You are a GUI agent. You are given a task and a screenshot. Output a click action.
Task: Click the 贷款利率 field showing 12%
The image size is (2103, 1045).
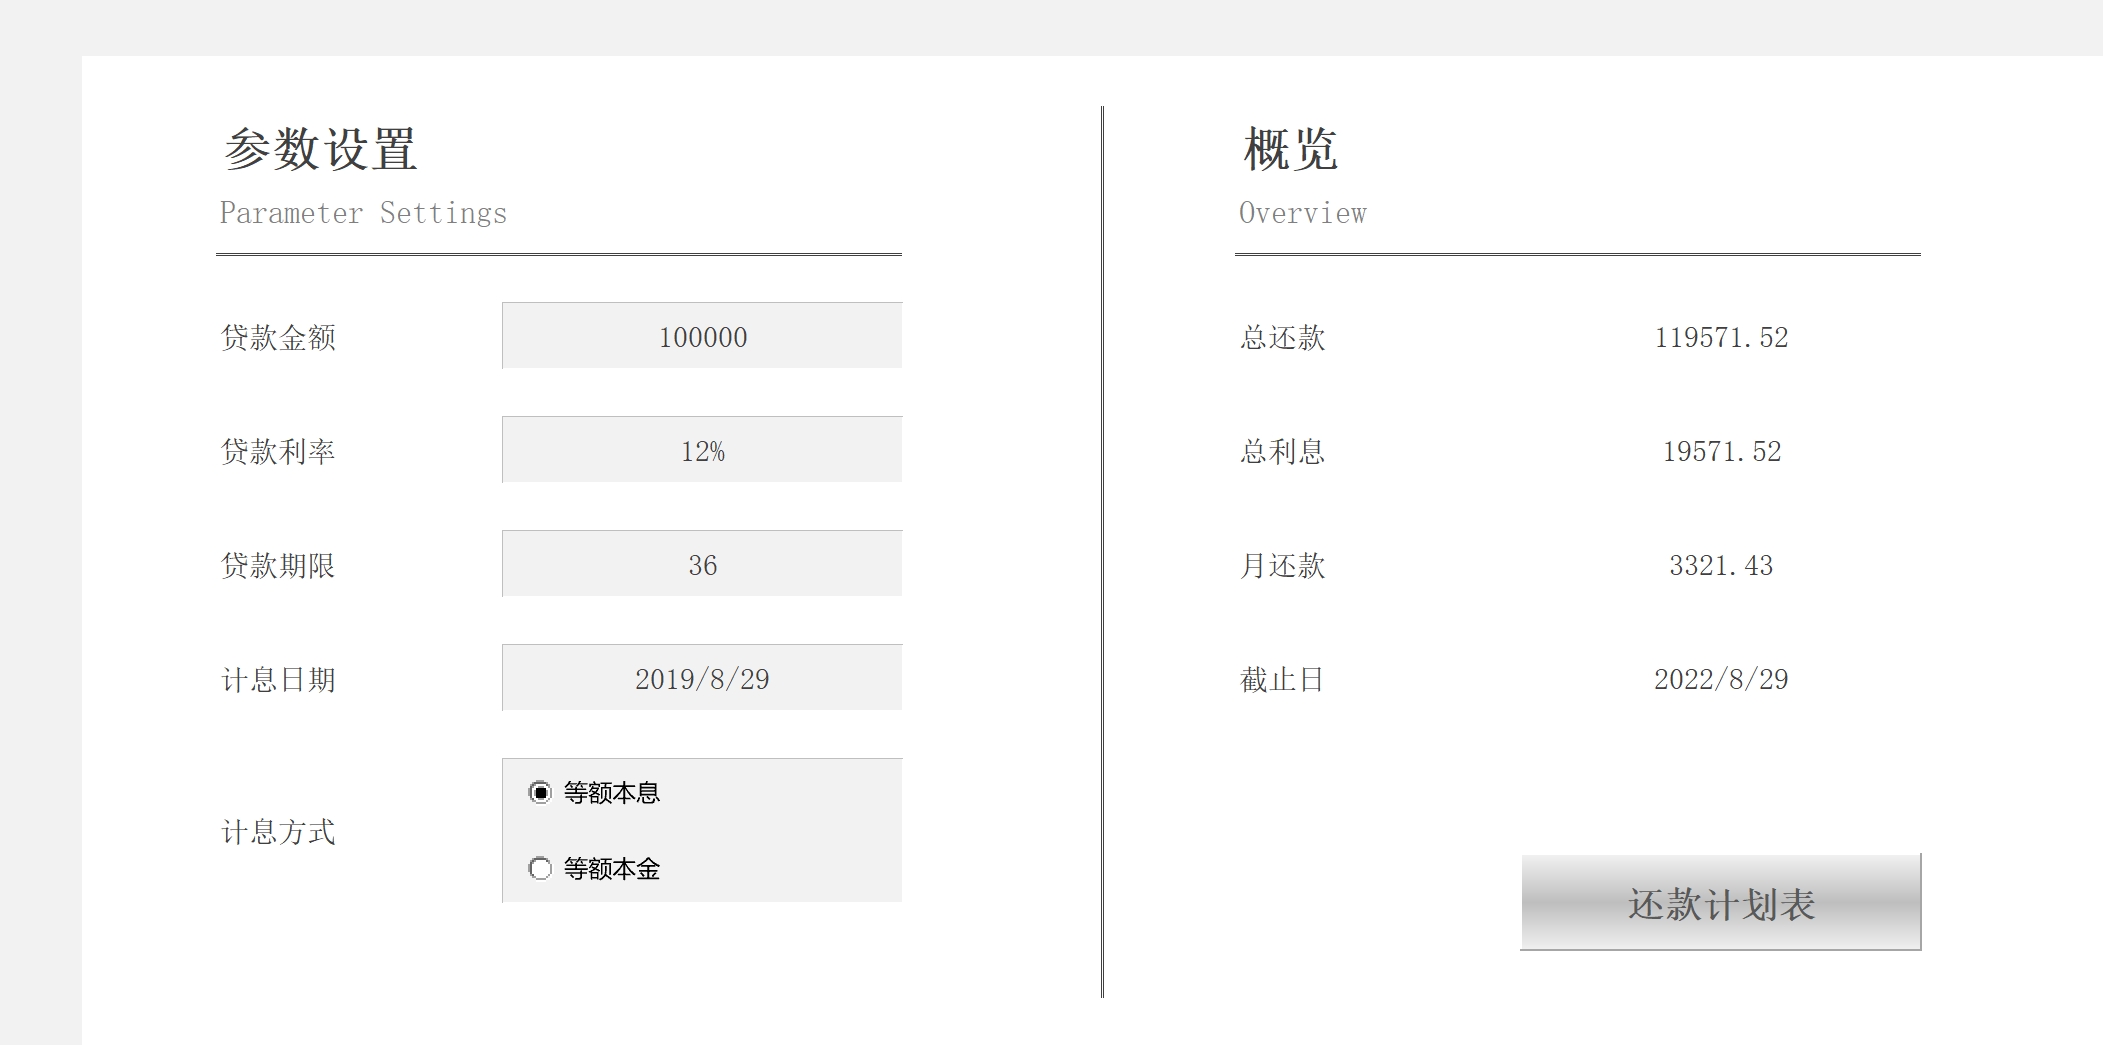[x=702, y=450]
